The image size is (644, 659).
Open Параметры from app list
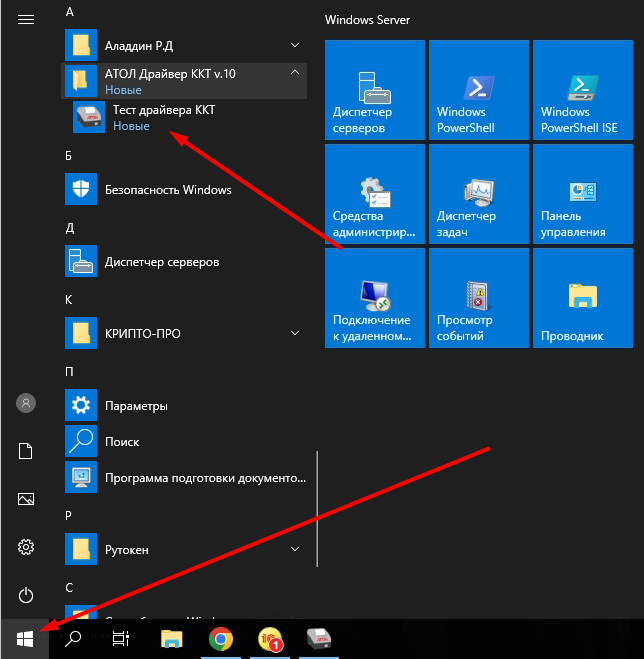point(135,406)
